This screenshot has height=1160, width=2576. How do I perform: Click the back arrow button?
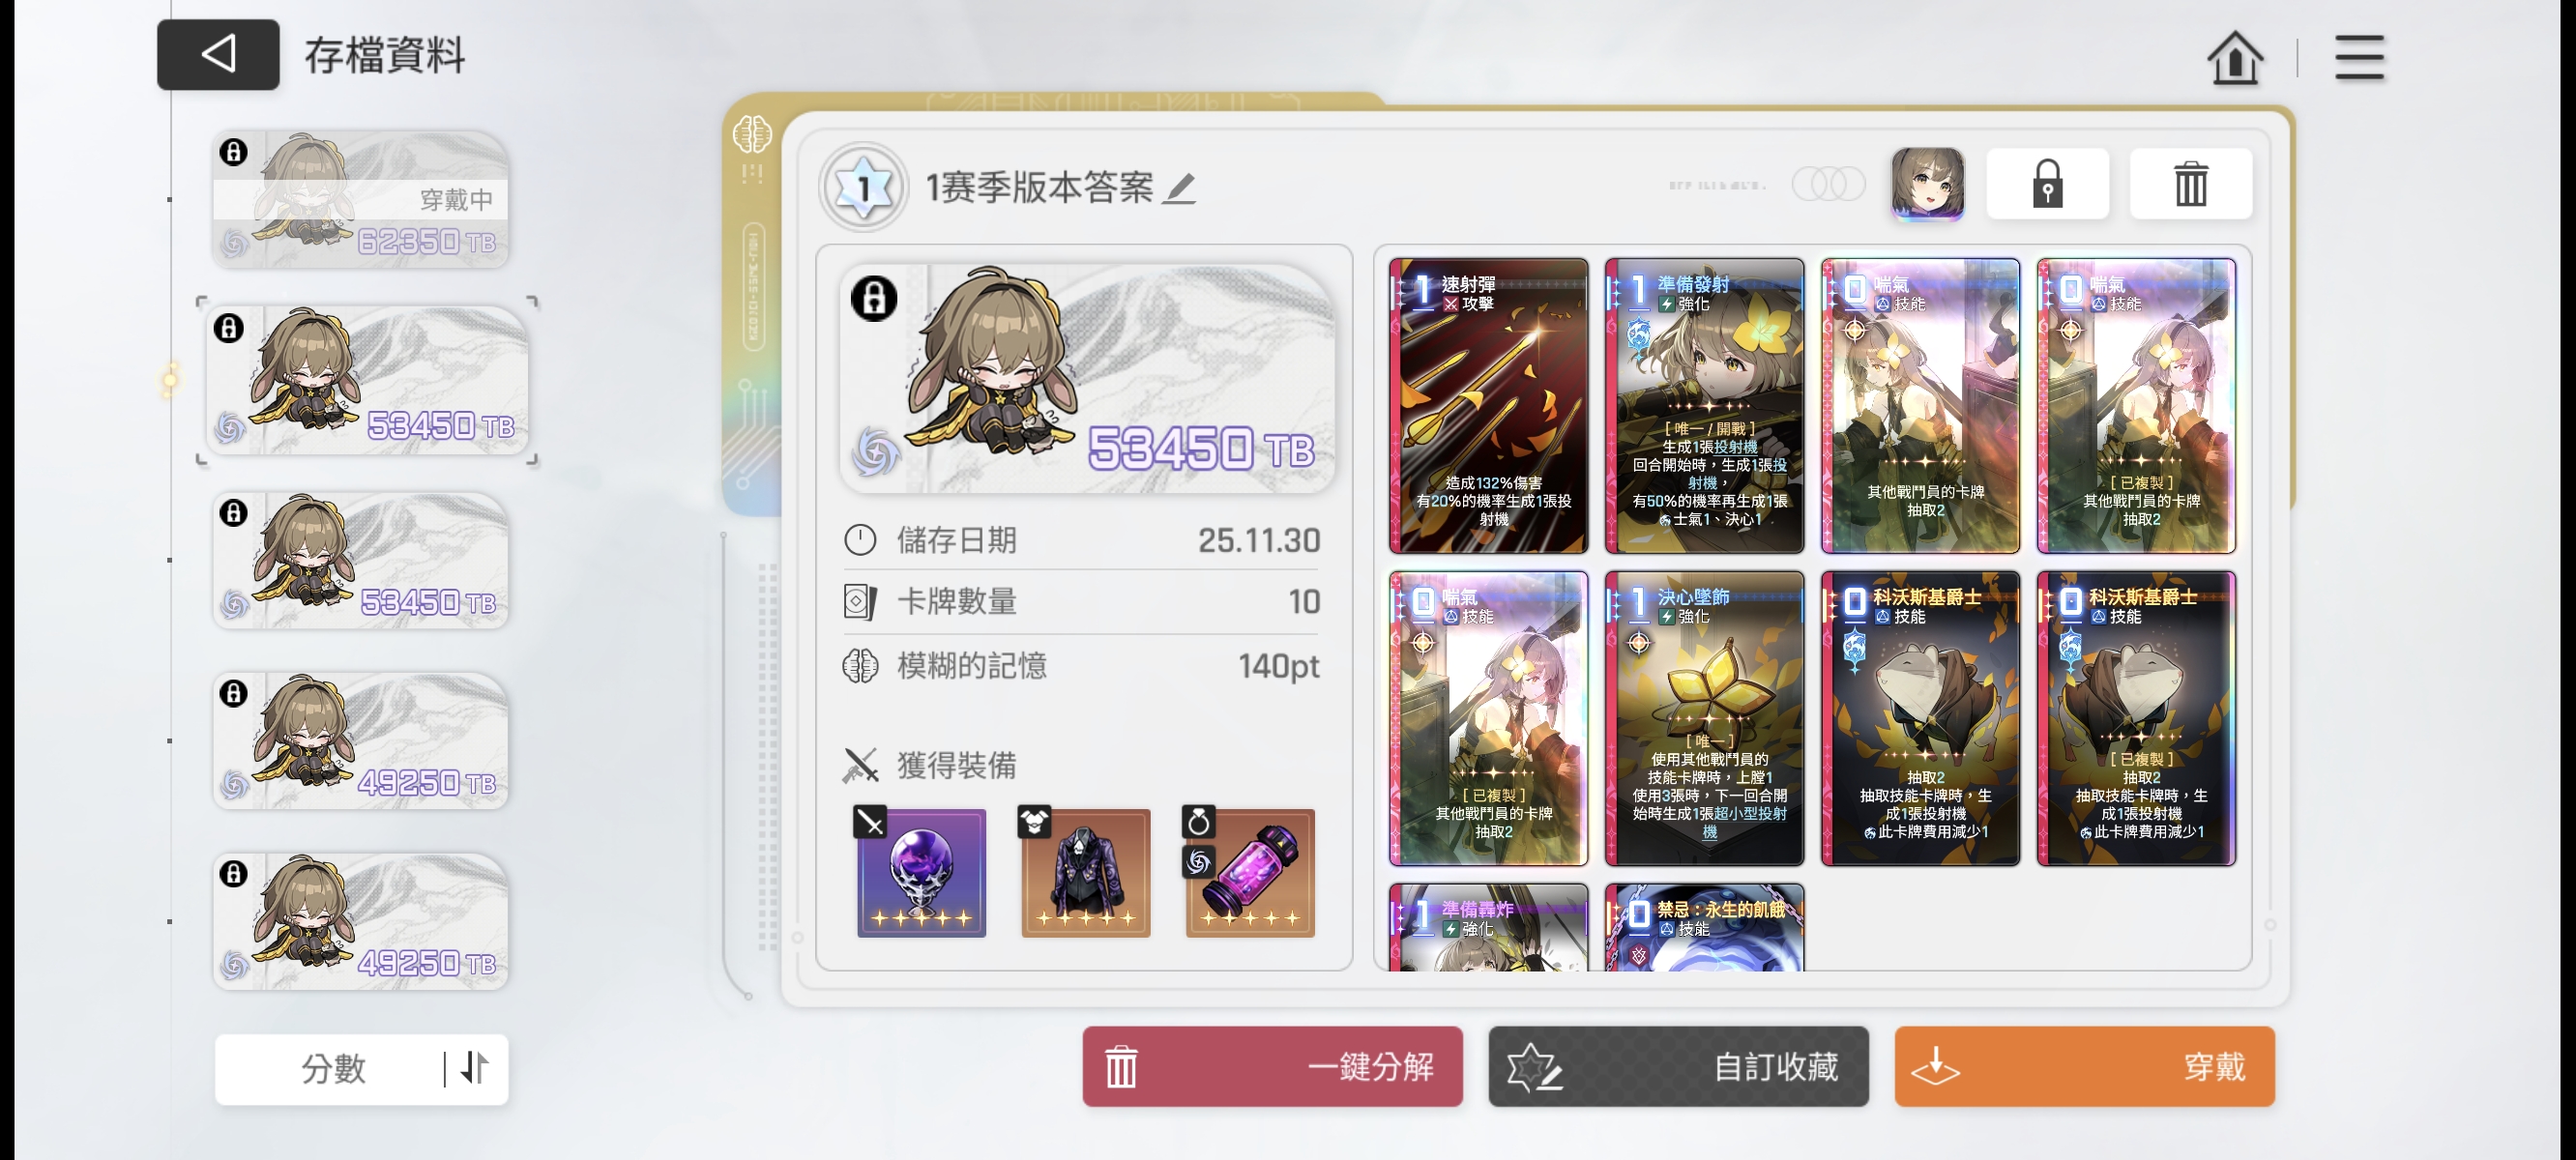[218, 55]
